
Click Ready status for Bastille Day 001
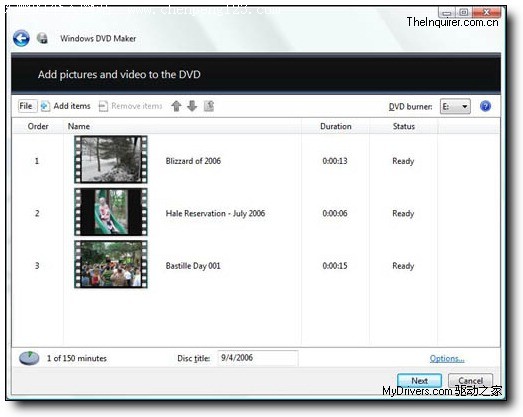403,266
